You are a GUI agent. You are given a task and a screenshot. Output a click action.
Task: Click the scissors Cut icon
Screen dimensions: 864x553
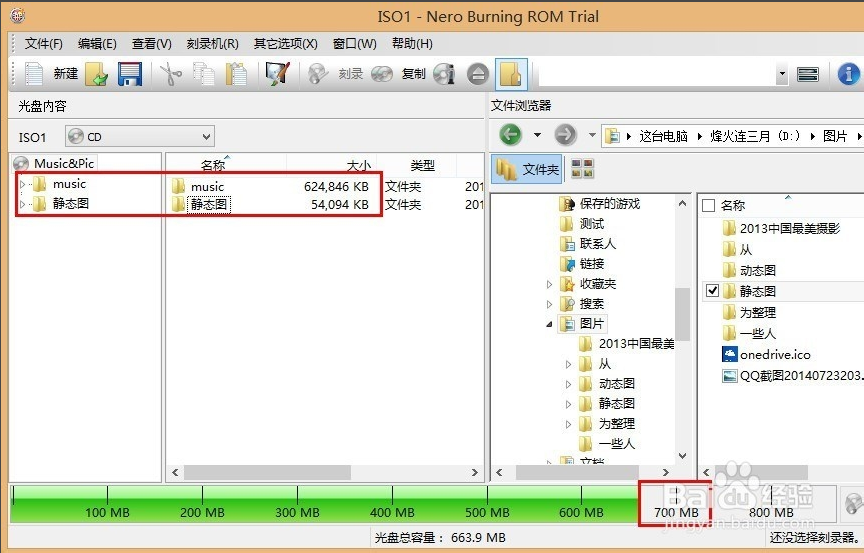tap(171, 74)
